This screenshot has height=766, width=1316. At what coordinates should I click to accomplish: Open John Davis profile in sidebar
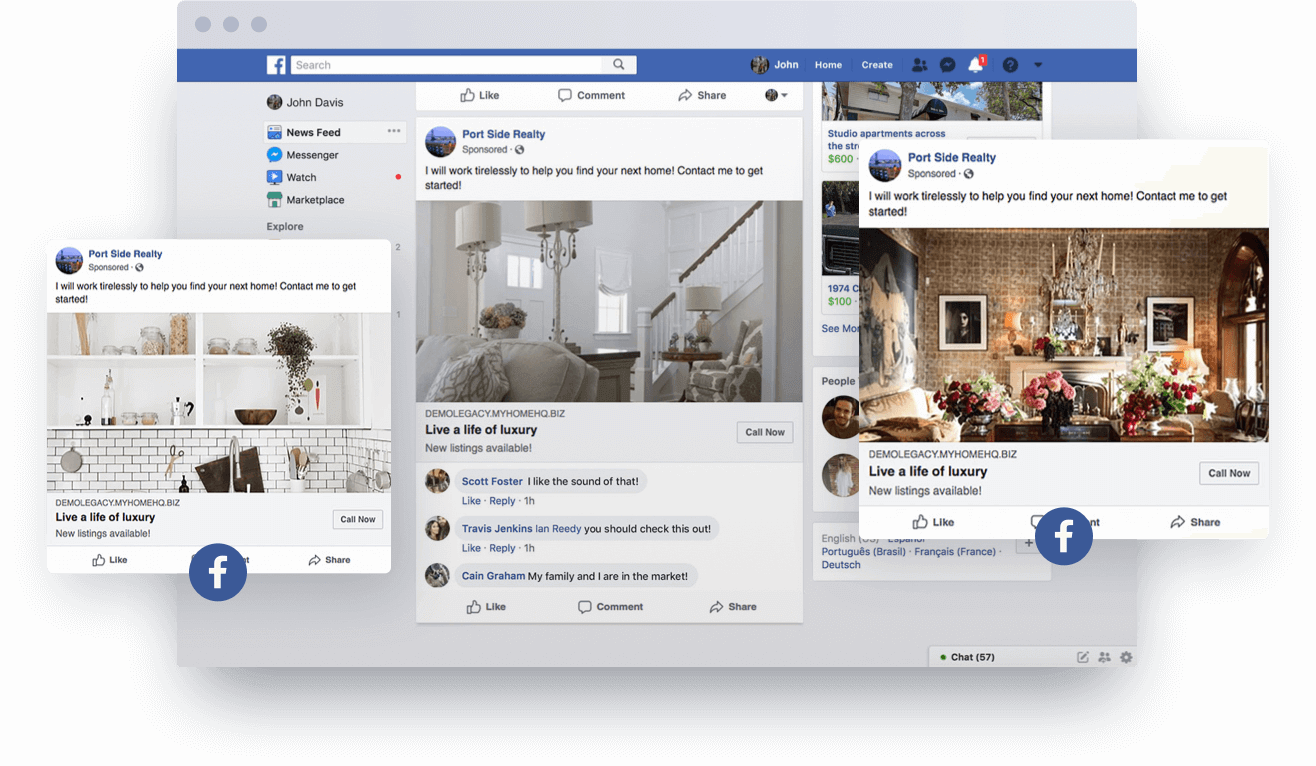305,102
